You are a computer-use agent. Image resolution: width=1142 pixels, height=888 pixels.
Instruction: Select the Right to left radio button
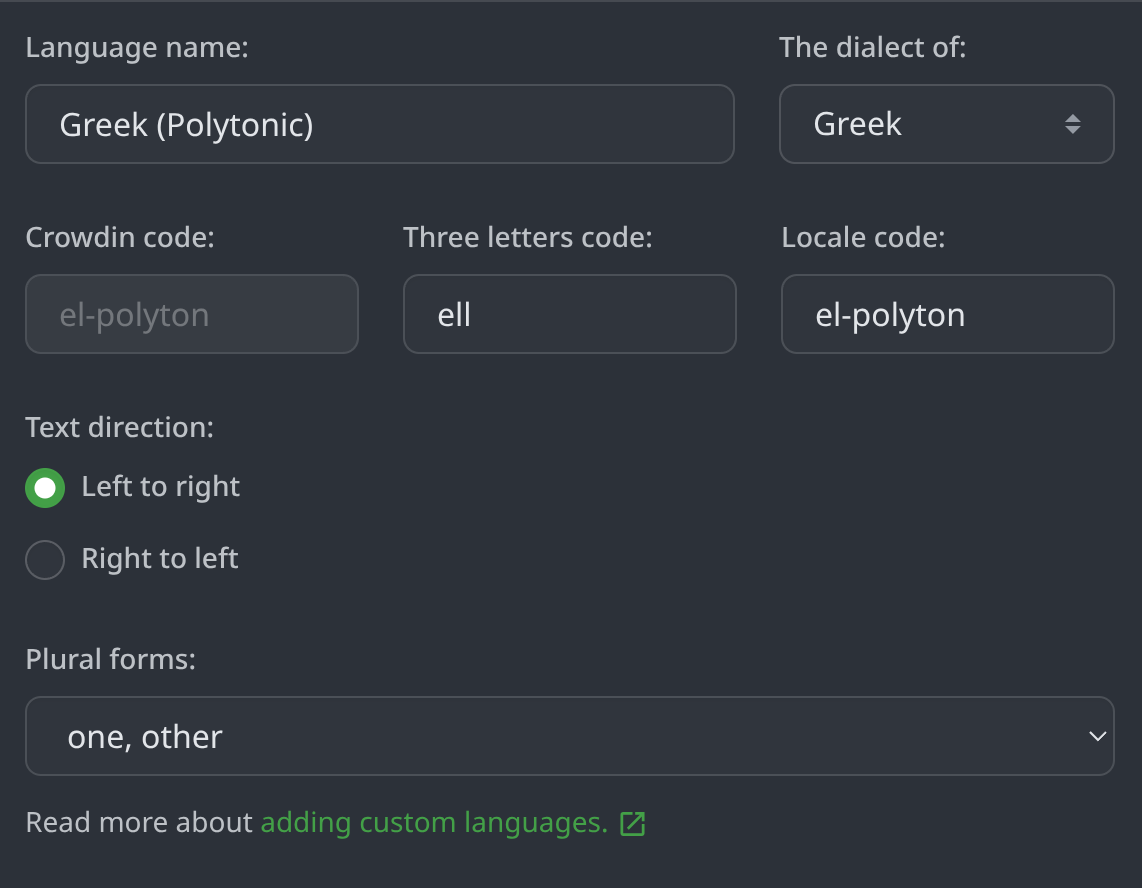[45, 559]
